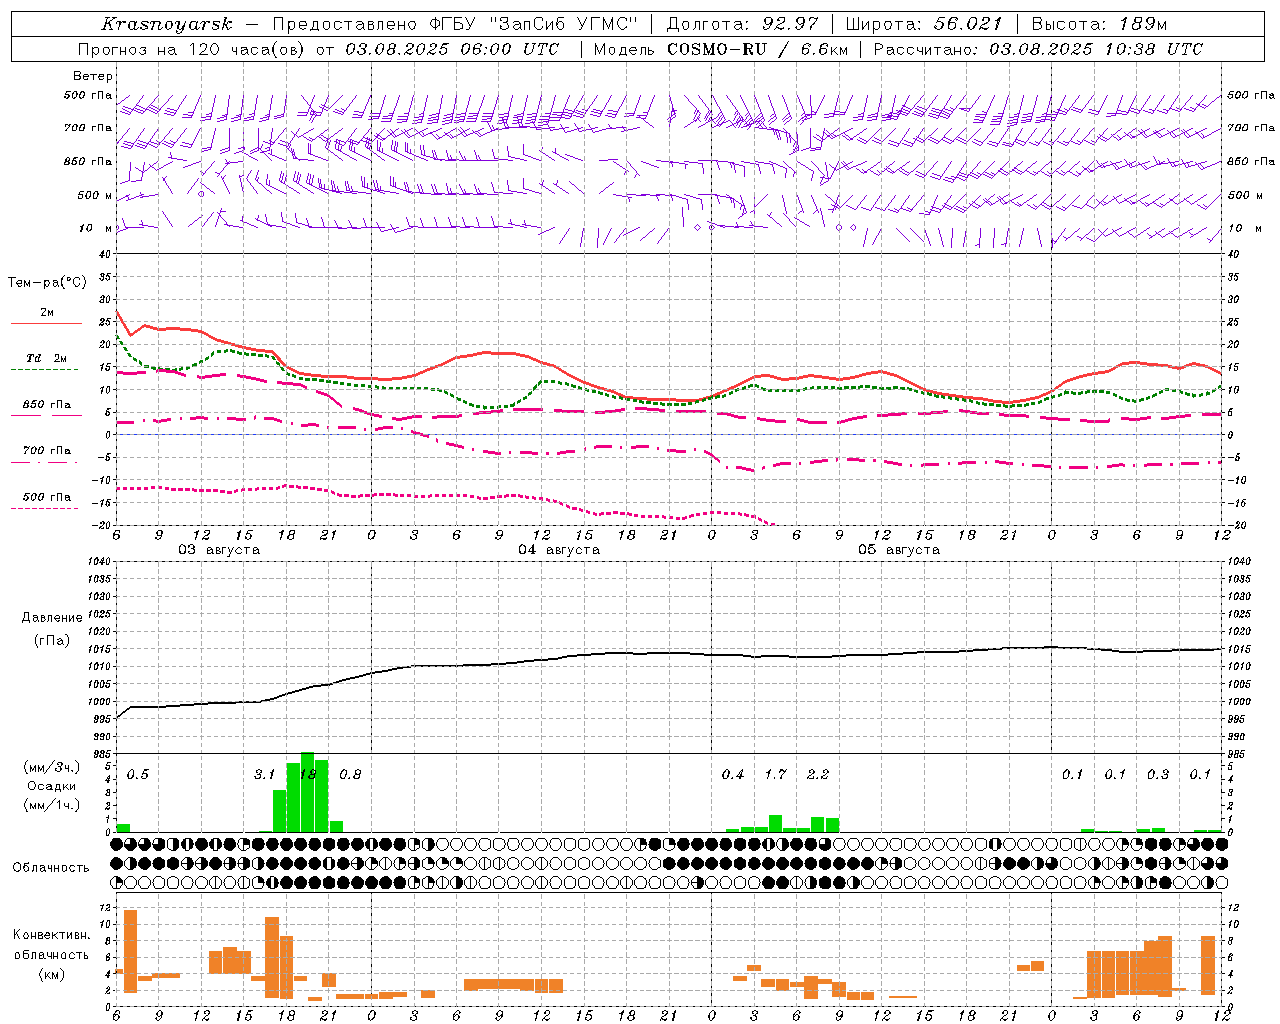Click the "(мм/1ч.)" units label
This screenshot has height=1024, width=1280.
[x=52, y=805]
